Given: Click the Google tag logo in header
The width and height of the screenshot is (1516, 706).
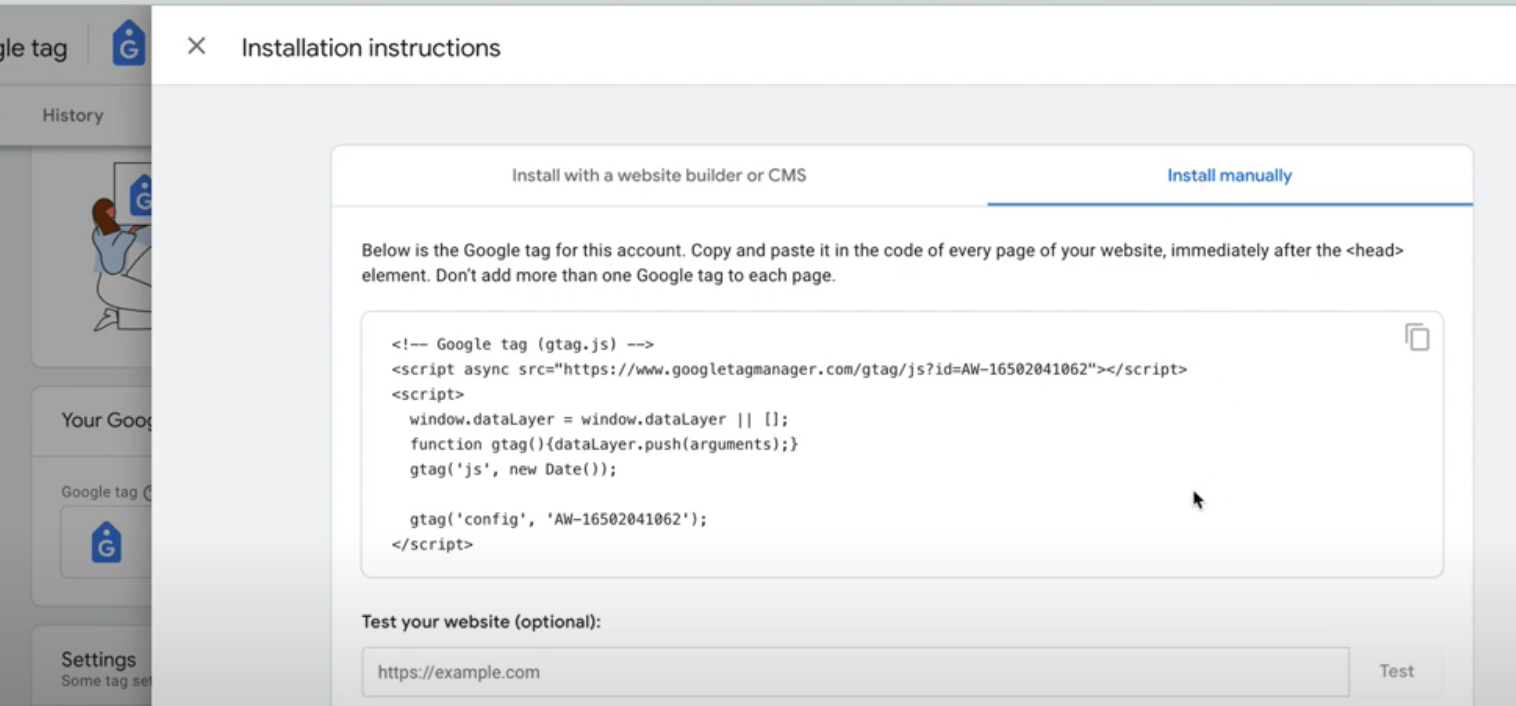Looking at the screenshot, I should click(129, 44).
